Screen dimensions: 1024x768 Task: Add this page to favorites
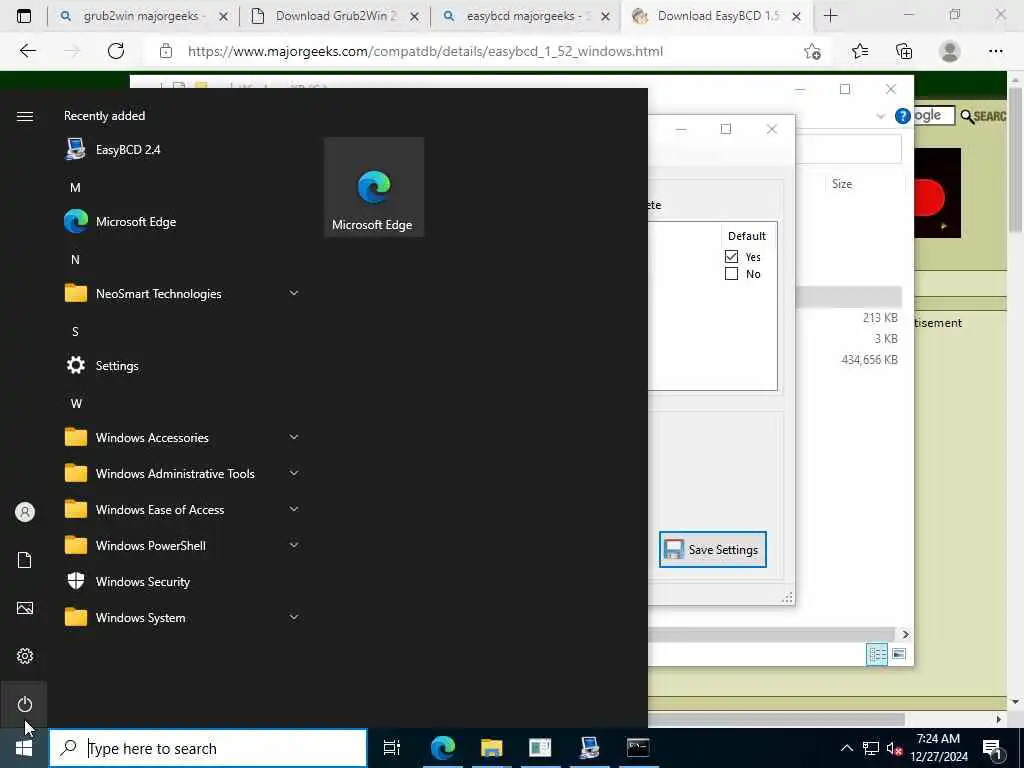tap(812, 51)
